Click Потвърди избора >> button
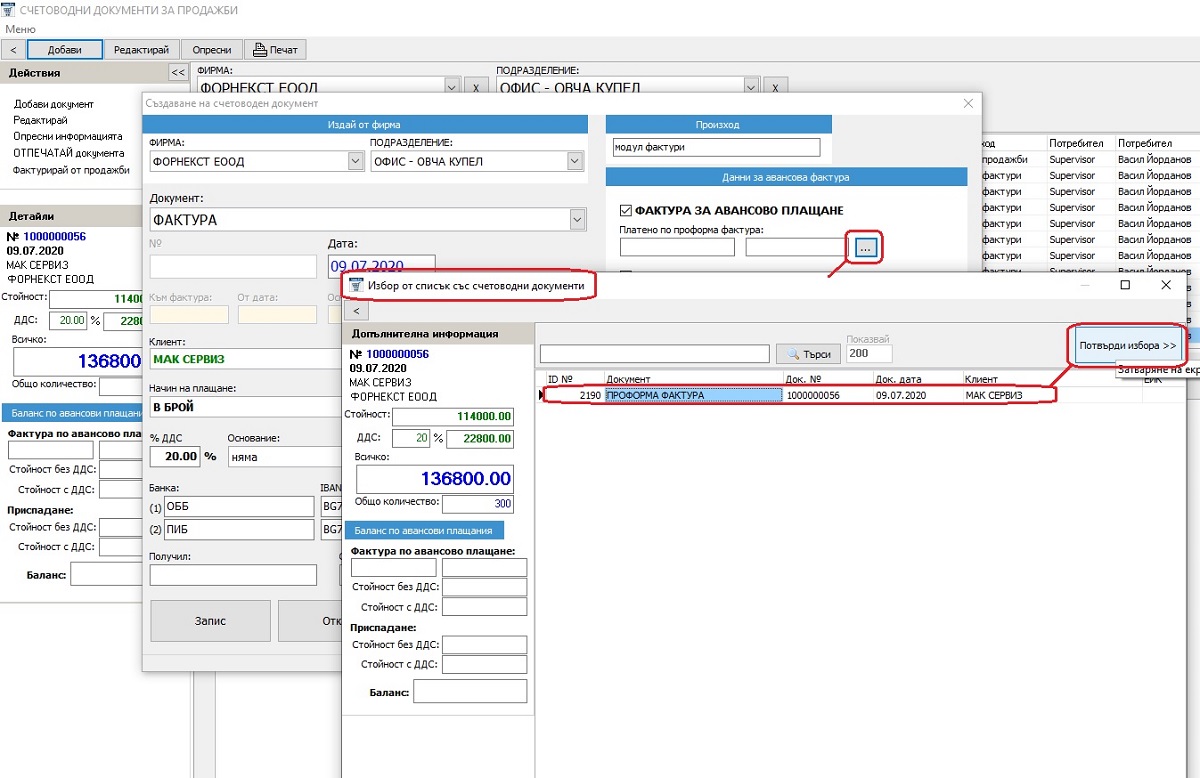The width and height of the screenshot is (1200, 778). point(1126,346)
